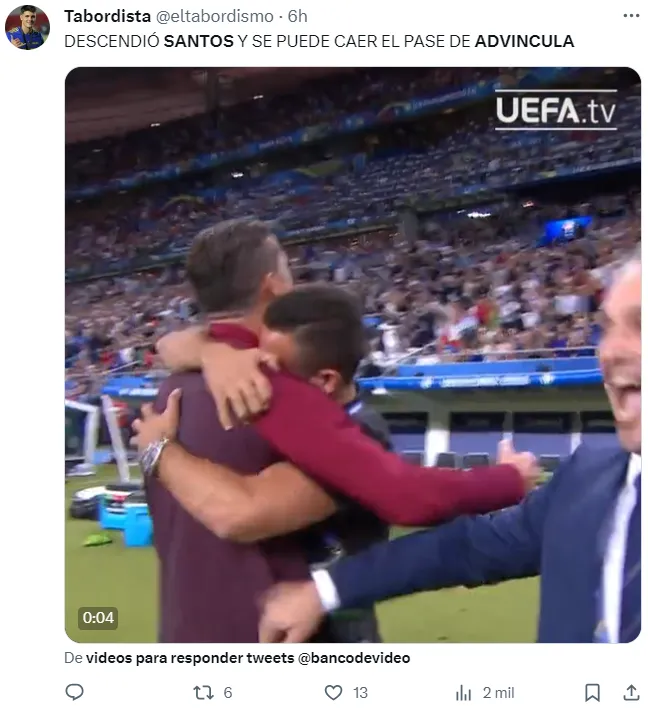Screen dimensions: 648x722
Task: Open the three-dot more options menu
Action: (631, 16)
